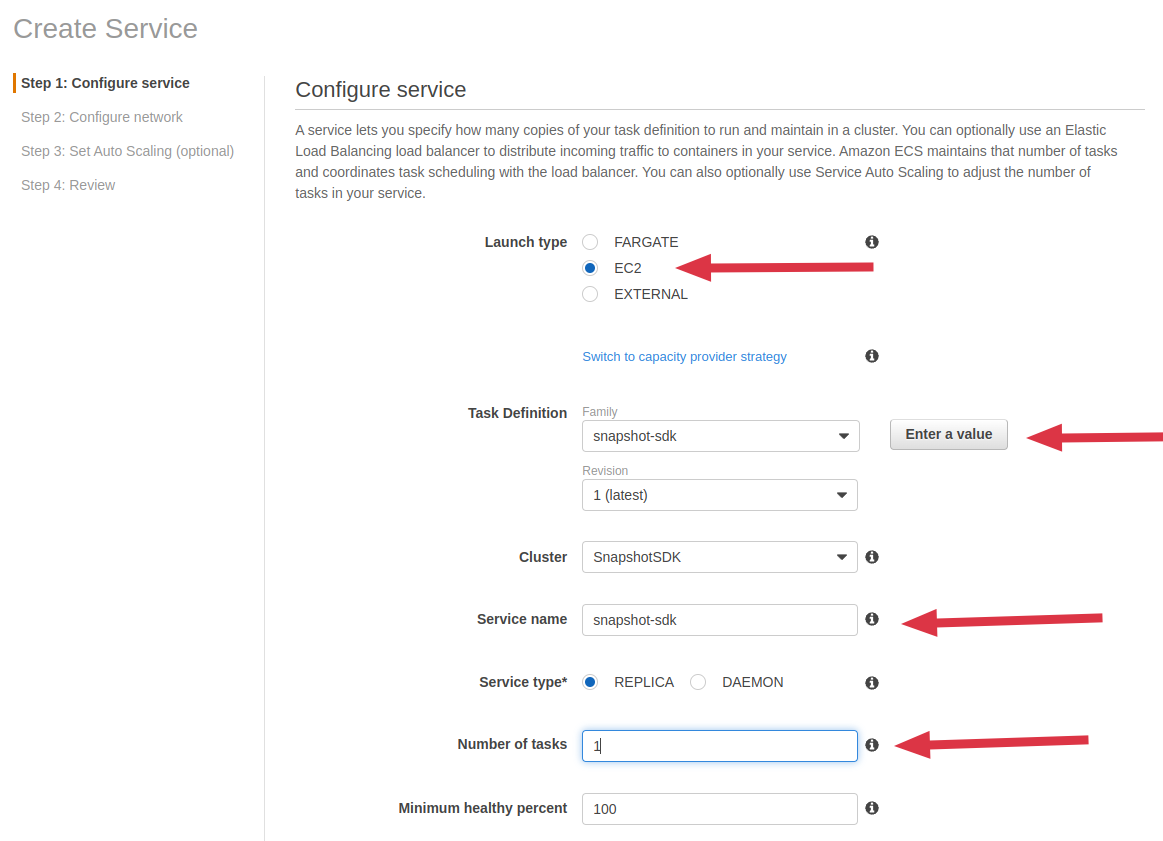Open the Task Definition Family dropdown
1163x841 pixels.
(720, 436)
